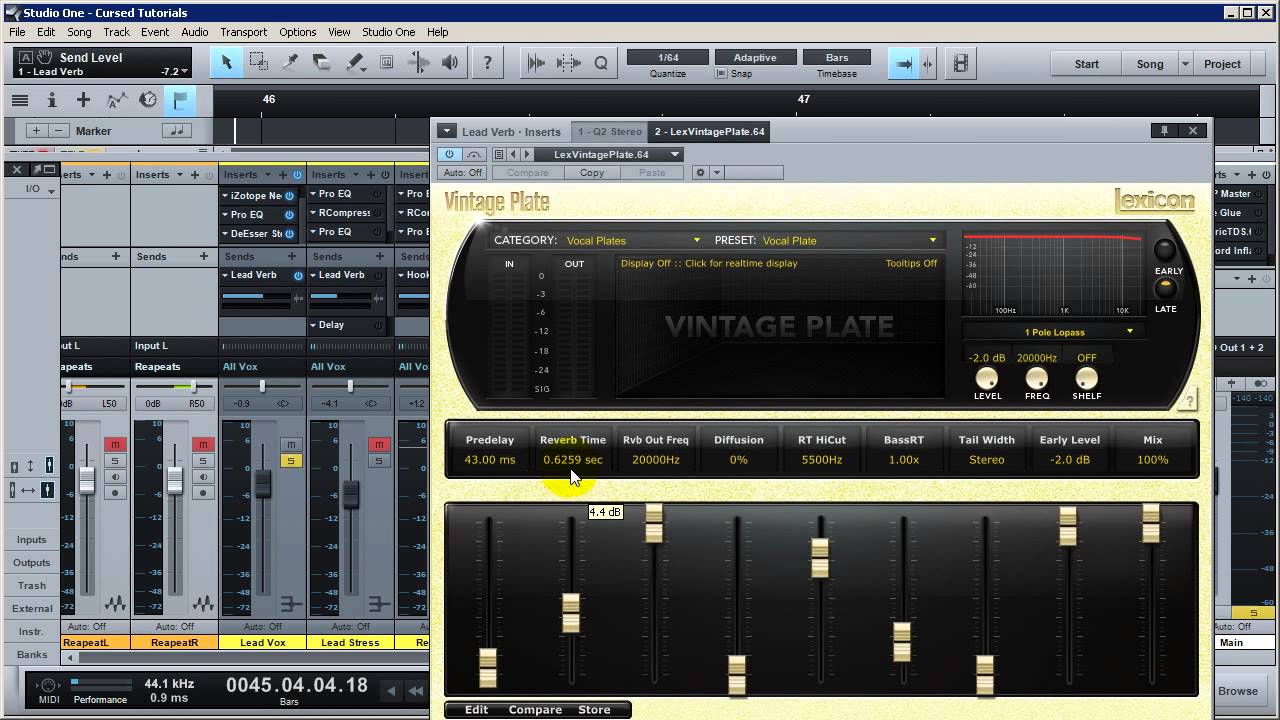
Task: Open the tempo track clock icon
Action: (x=148, y=100)
